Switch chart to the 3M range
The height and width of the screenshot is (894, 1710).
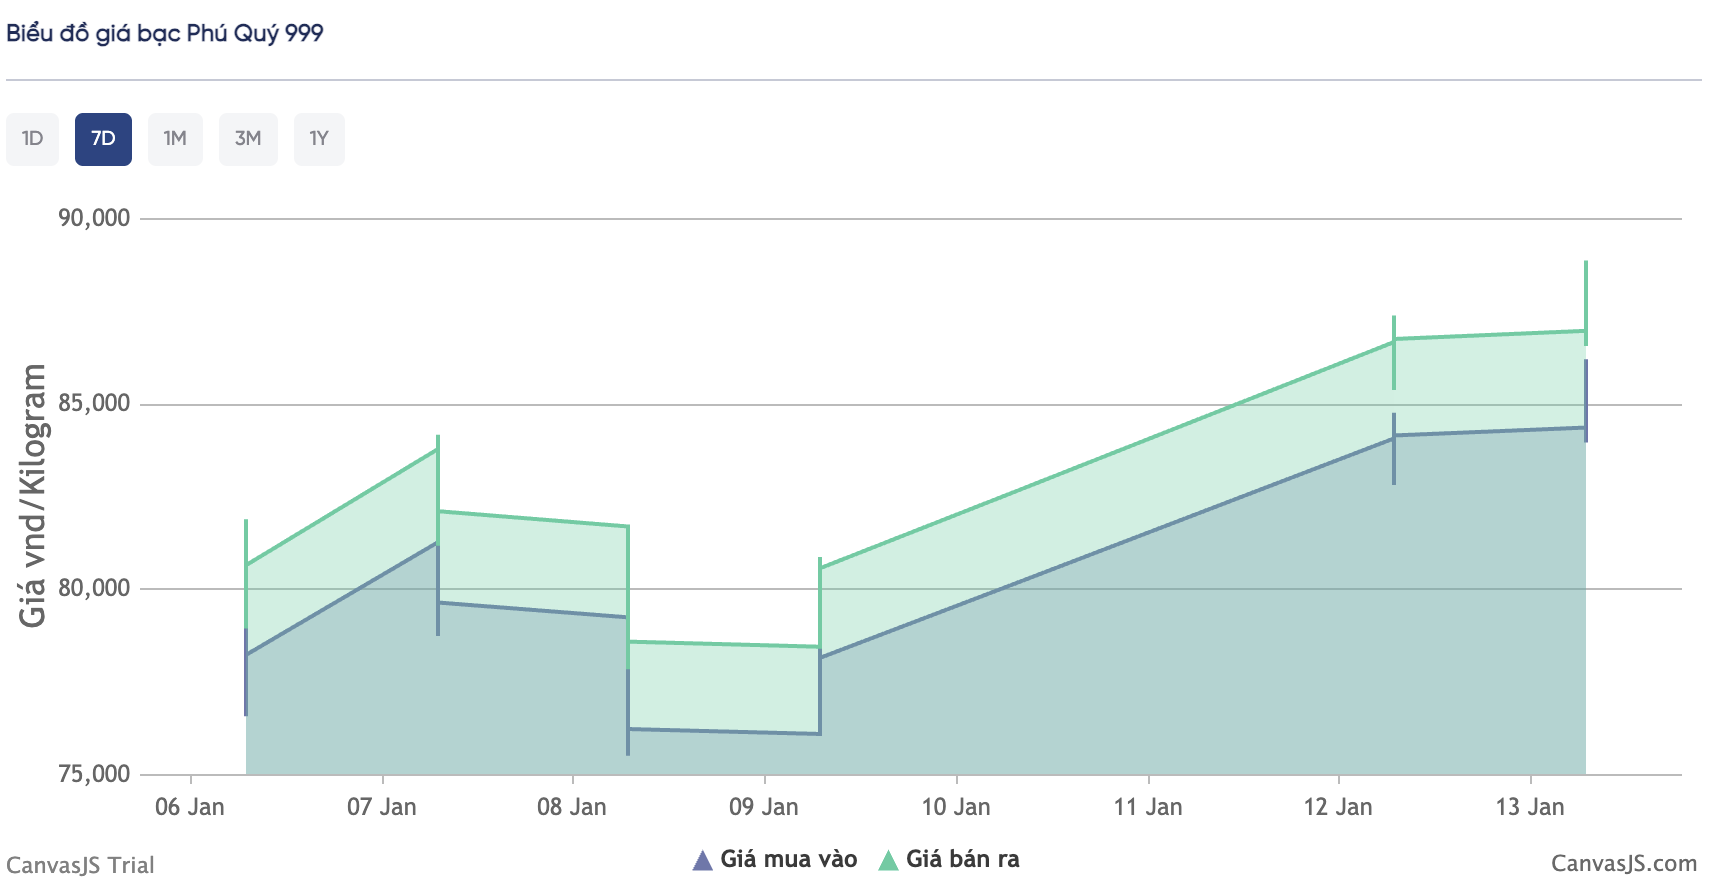[x=248, y=139]
